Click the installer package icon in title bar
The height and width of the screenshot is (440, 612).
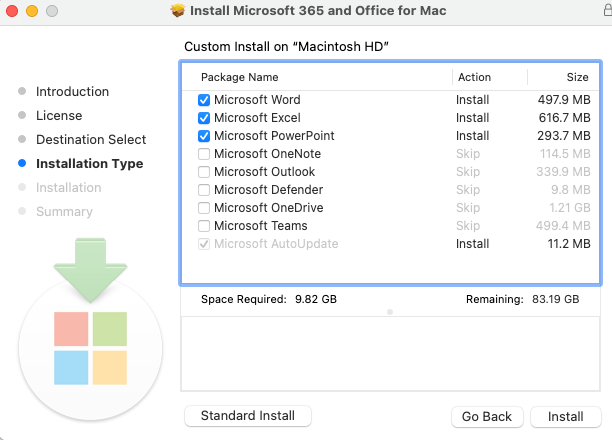click(178, 11)
